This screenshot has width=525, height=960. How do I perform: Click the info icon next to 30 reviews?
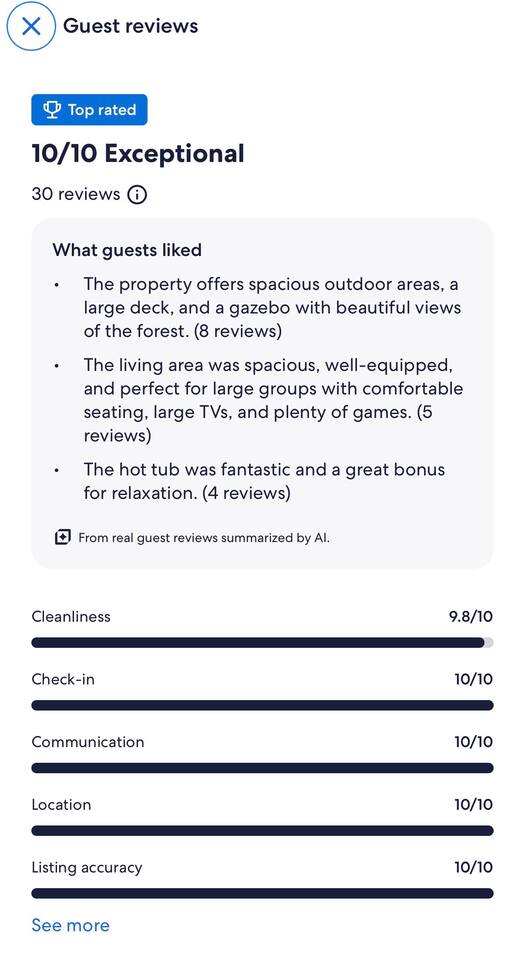[x=137, y=195]
